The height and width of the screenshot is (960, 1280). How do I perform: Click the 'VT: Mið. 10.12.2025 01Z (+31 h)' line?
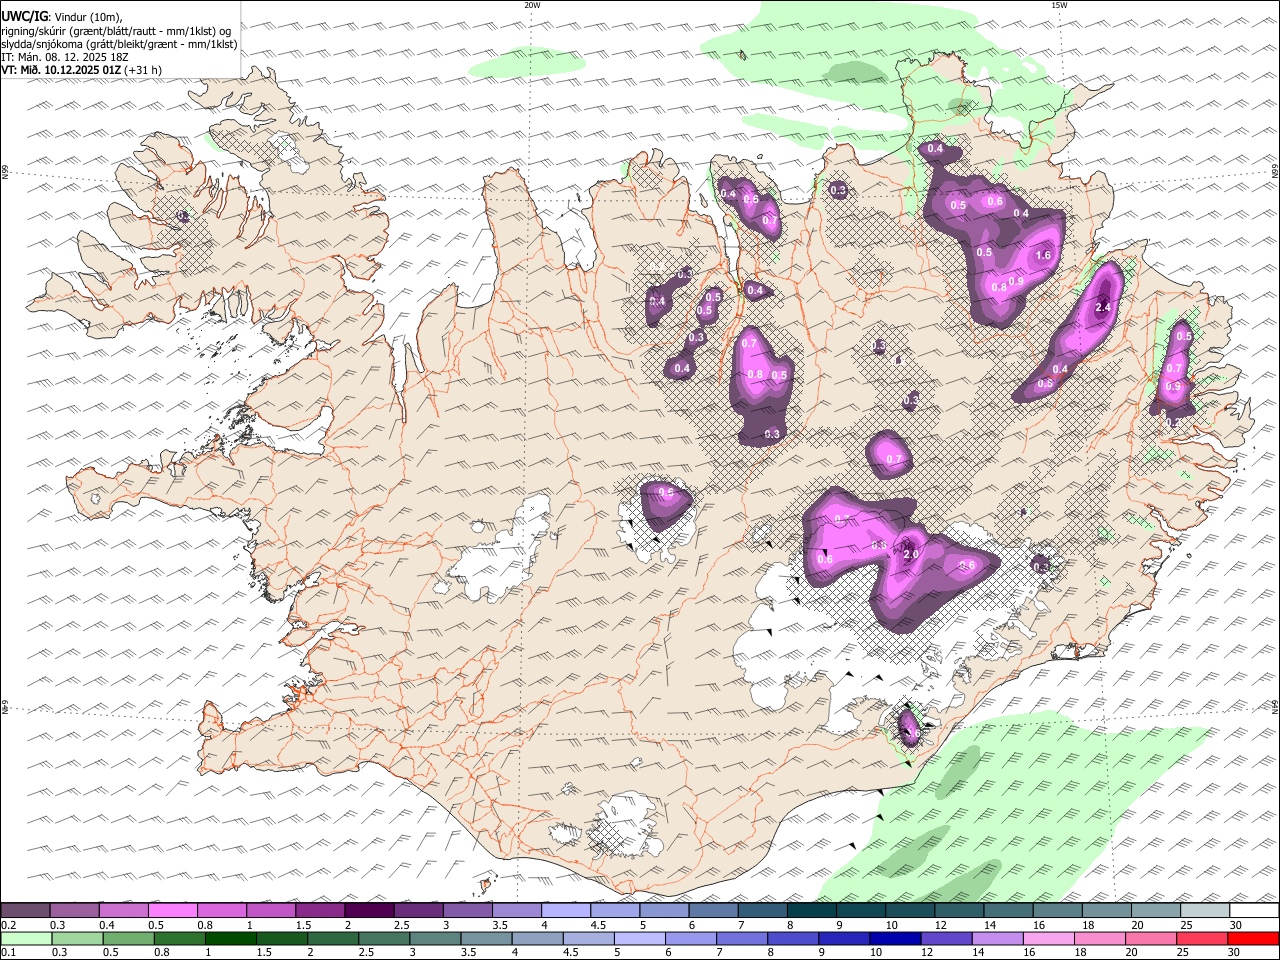click(81, 70)
